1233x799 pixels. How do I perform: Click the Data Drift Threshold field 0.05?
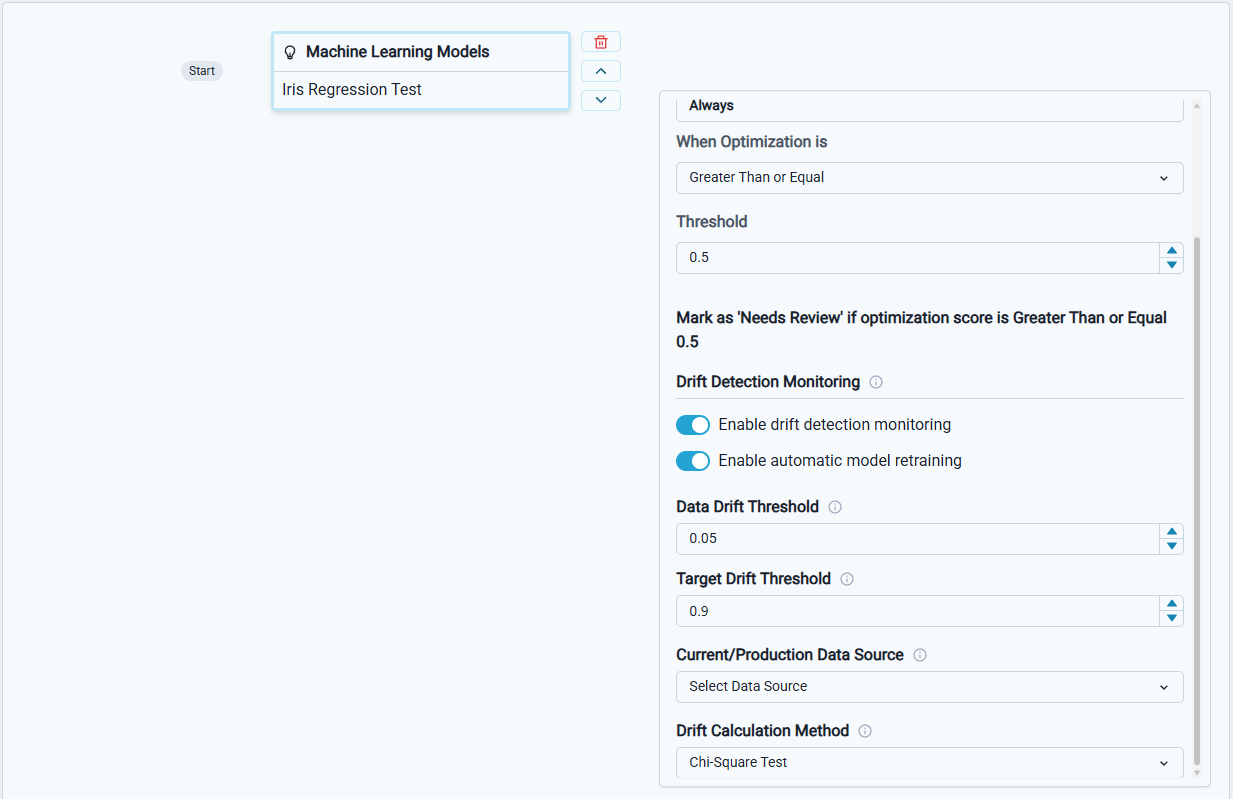pos(918,539)
